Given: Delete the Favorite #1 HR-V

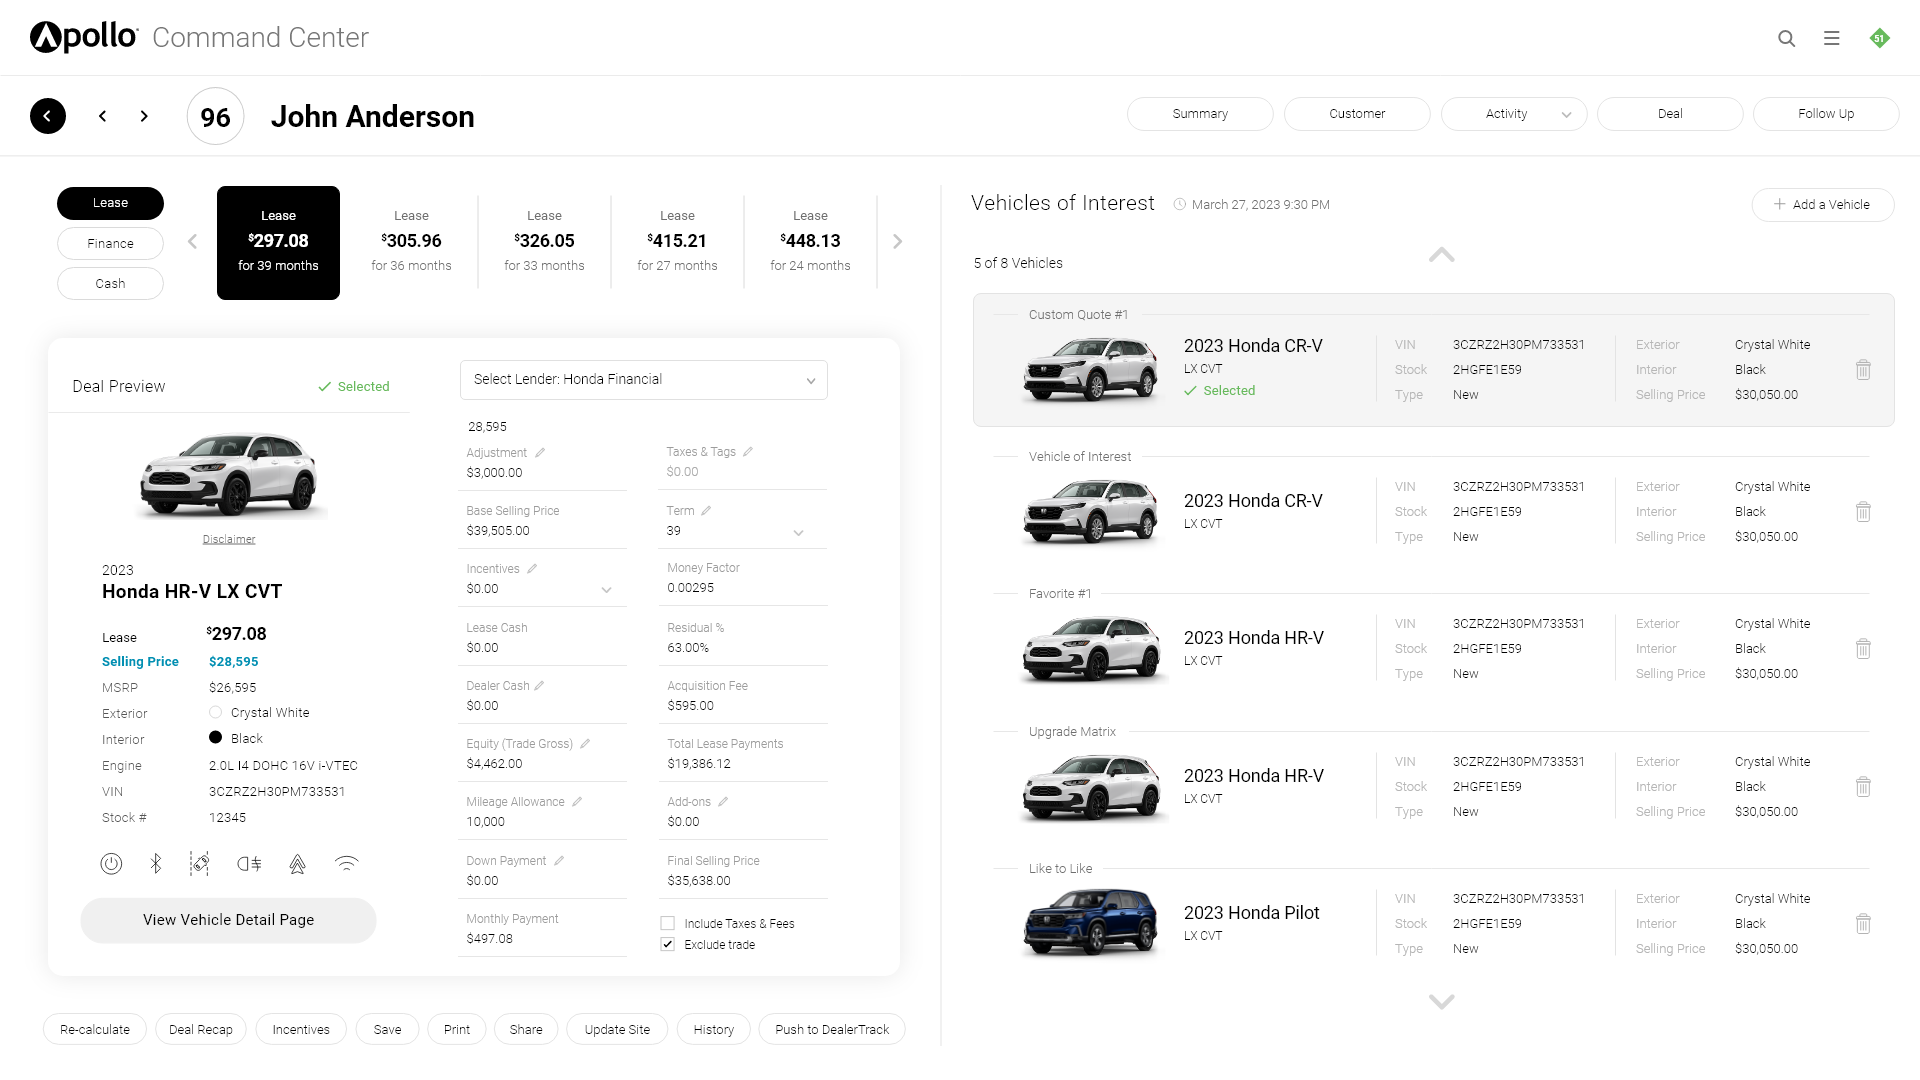Looking at the screenshot, I should [1863, 649].
